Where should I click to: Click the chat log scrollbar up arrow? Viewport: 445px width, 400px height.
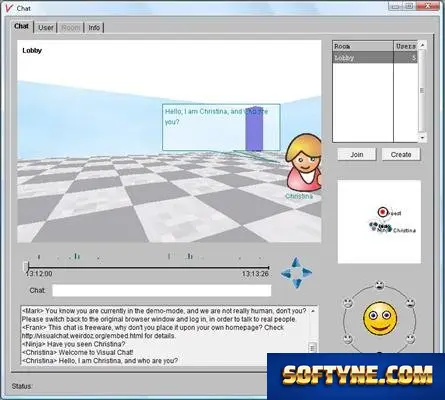coord(313,311)
